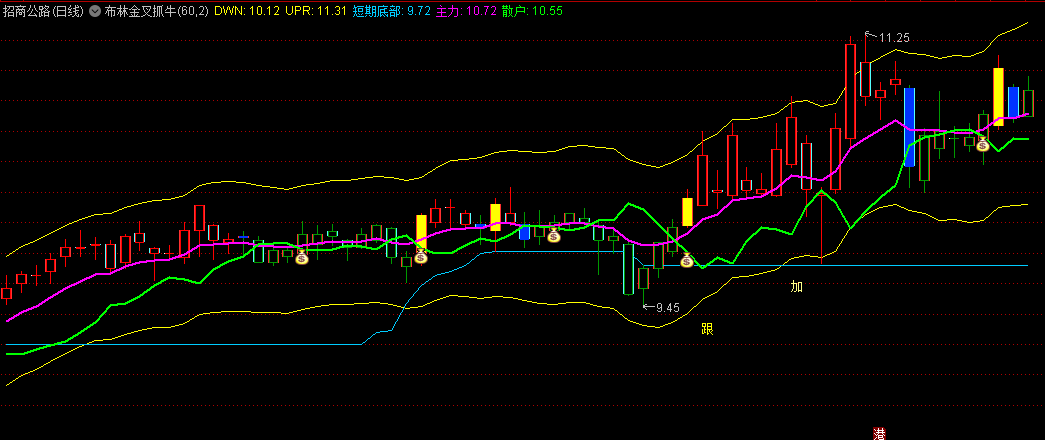The image size is (1045, 440).
Task: Click the red 港 marker at the bottom
Action: (880, 433)
